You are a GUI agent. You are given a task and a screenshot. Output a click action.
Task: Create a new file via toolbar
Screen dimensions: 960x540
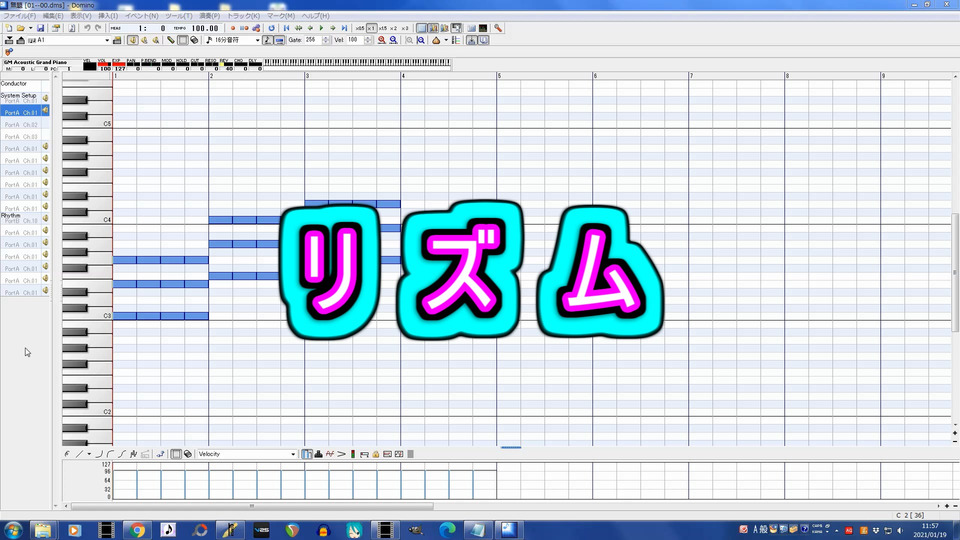point(9,28)
